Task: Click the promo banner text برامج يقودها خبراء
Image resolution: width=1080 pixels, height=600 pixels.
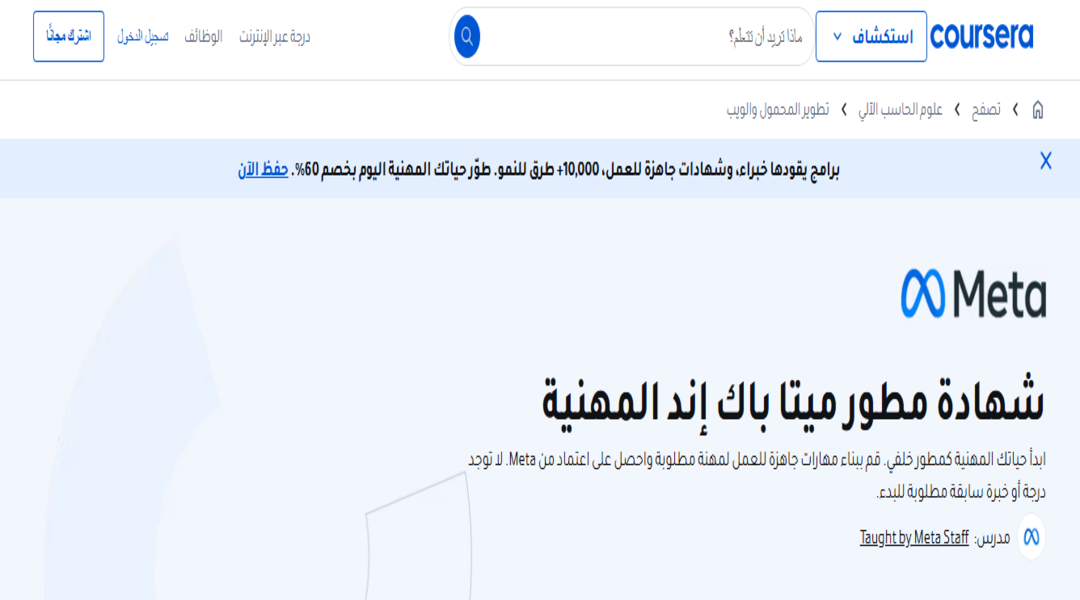Action: (565, 169)
